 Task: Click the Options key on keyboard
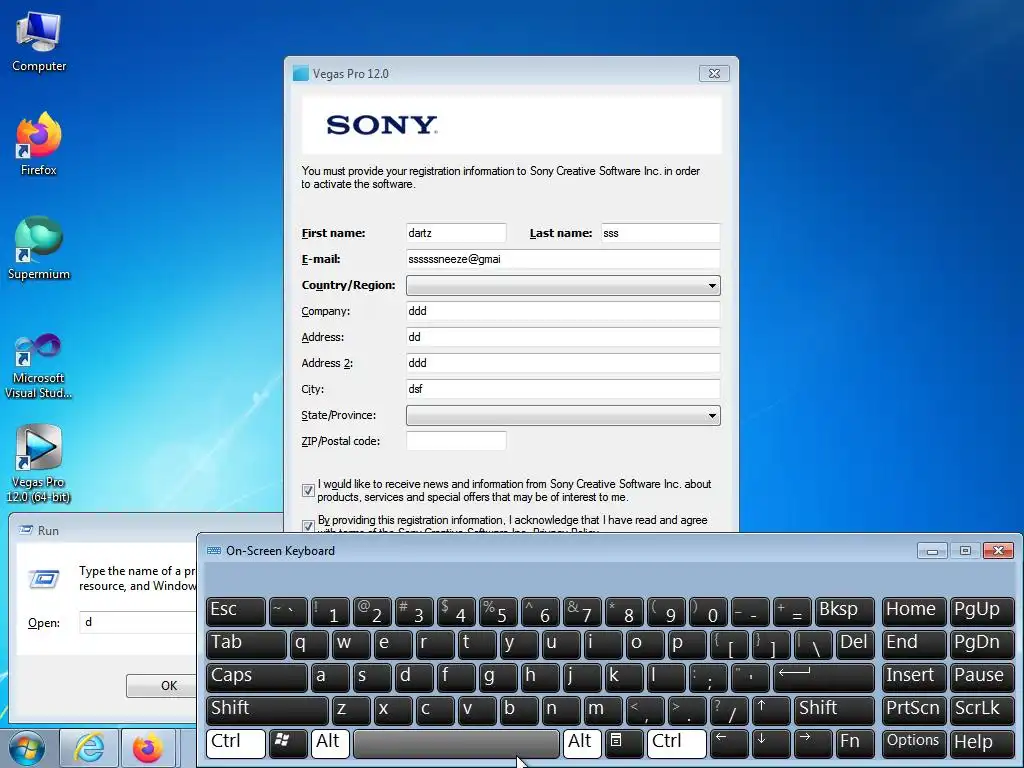(x=913, y=743)
